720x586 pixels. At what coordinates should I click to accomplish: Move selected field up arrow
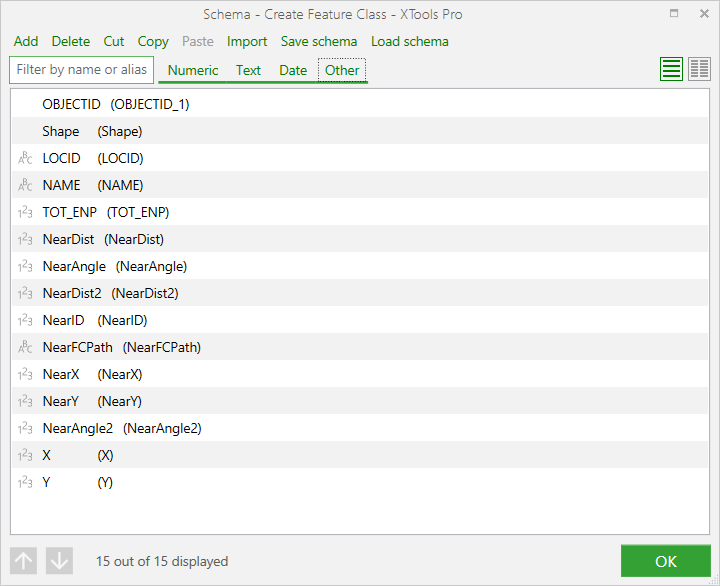23,561
